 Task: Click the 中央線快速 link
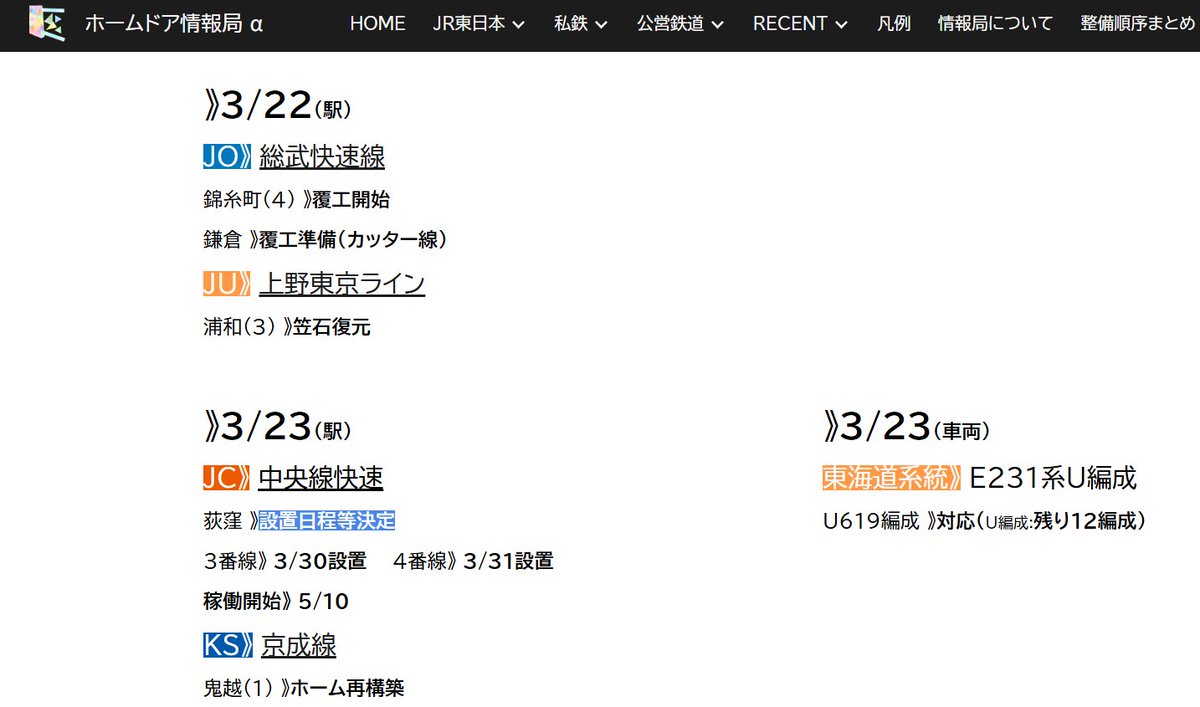pyautogui.click(x=318, y=479)
